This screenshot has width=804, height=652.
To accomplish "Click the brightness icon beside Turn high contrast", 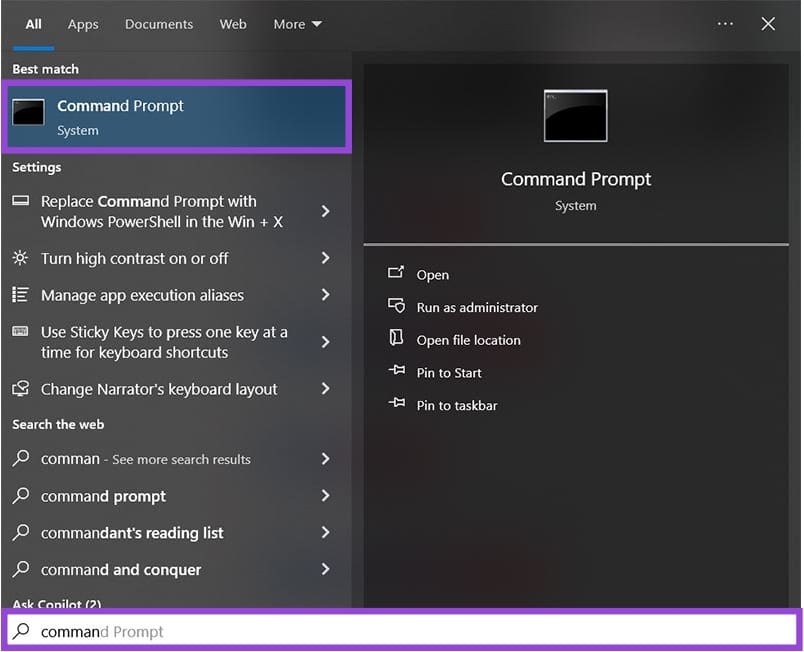I will point(21,258).
